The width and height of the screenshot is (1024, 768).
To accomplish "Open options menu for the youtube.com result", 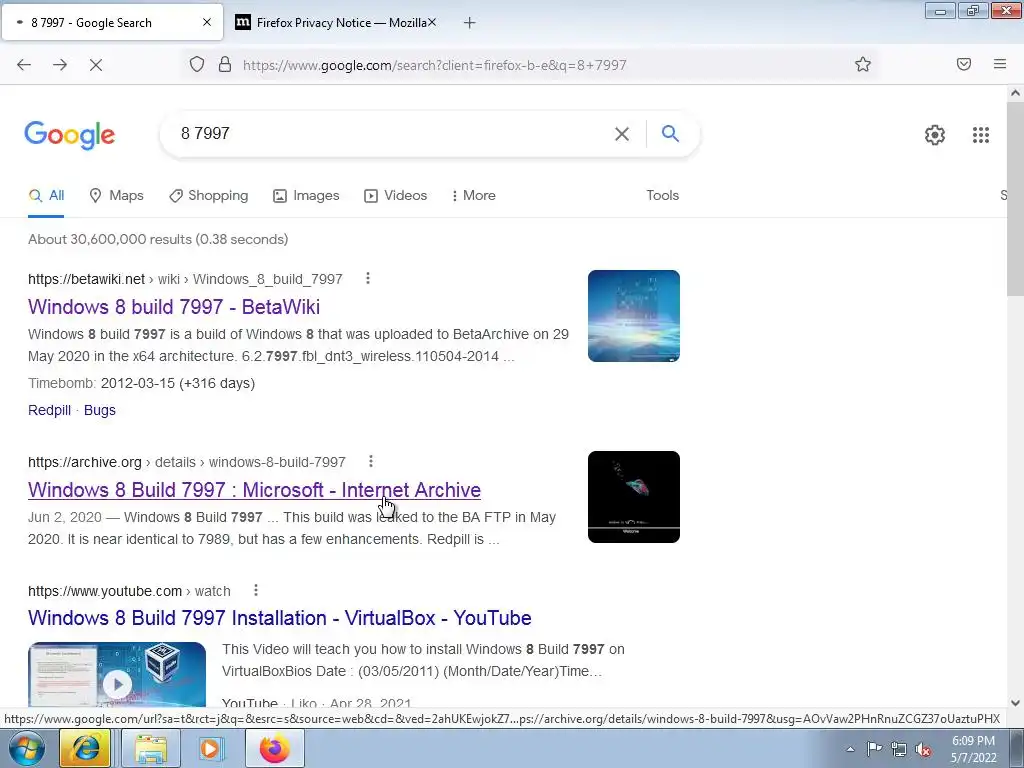I will [256, 590].
